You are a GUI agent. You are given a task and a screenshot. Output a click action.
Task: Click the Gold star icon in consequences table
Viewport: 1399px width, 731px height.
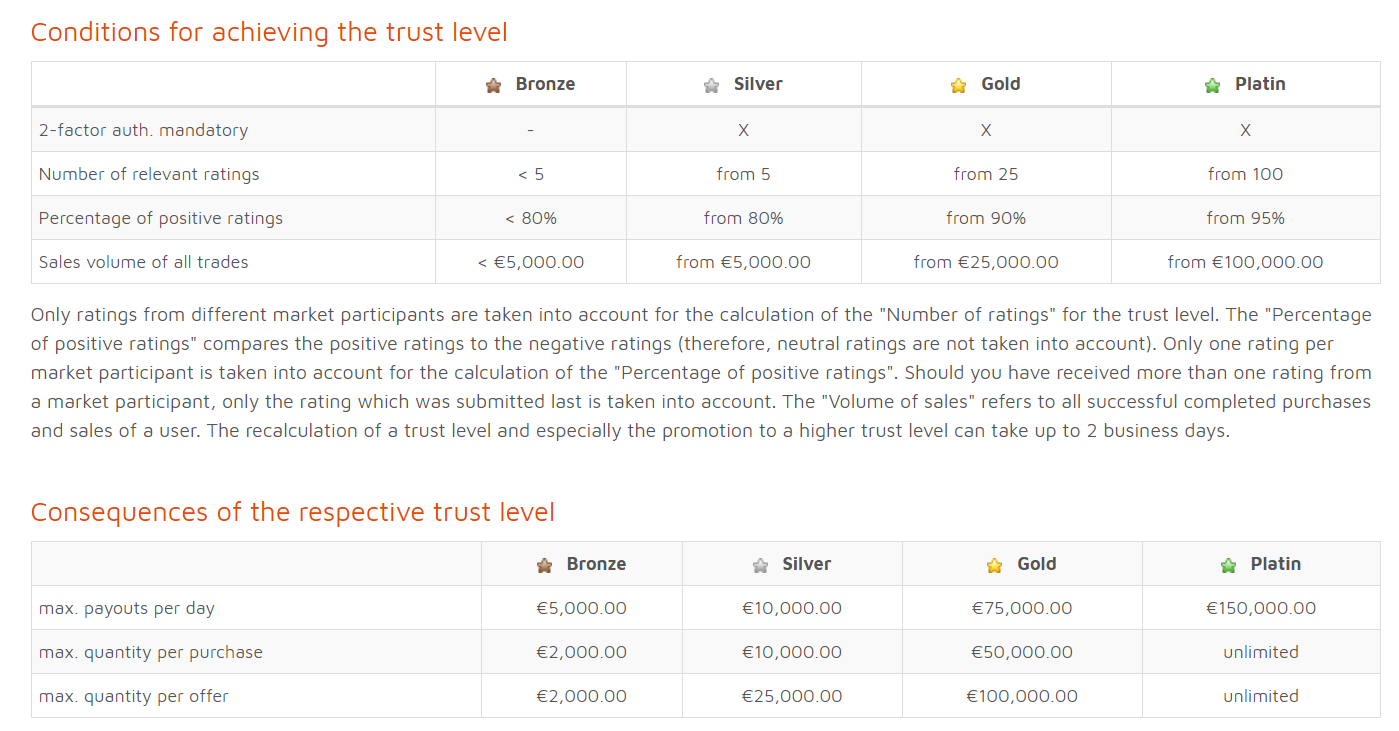994,566
